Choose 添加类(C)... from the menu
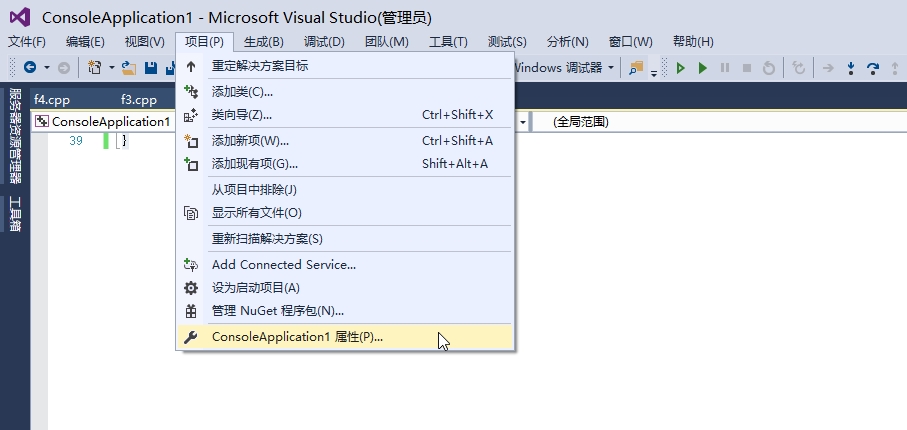The width and height of the screenshot is (907, 430). pyautogui.click(x=345, y=91)
